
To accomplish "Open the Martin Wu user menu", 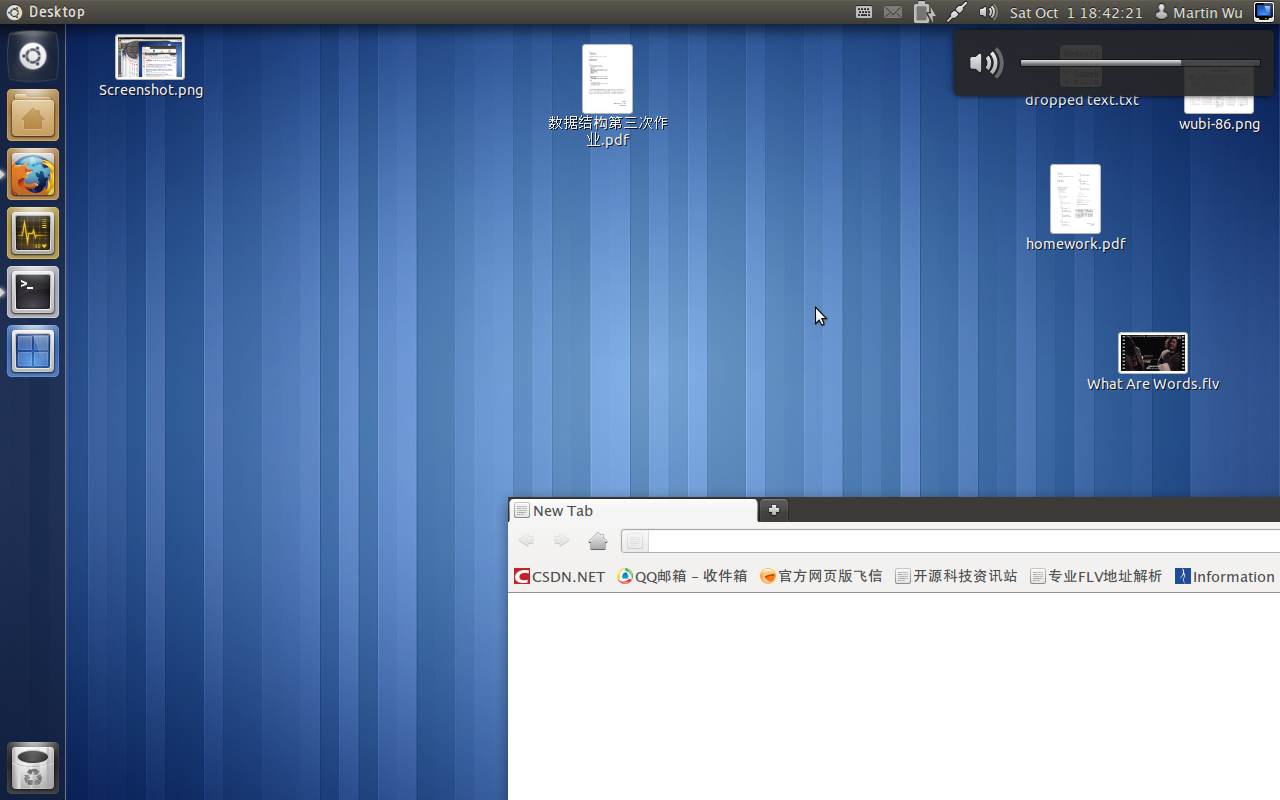I will tap(1198, 12).
